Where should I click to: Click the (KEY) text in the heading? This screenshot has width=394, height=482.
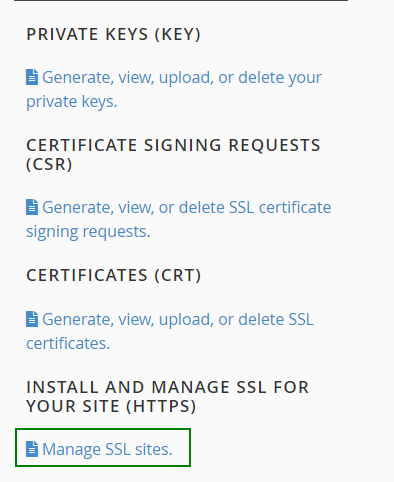pos(178,34)
